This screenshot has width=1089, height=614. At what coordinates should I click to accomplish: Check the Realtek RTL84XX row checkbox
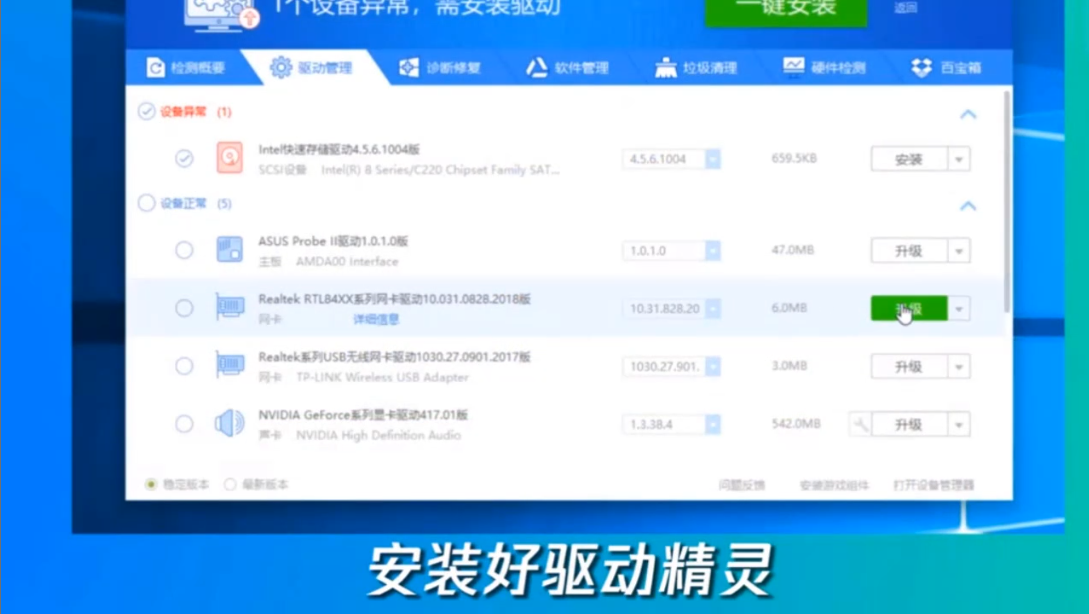184,308
